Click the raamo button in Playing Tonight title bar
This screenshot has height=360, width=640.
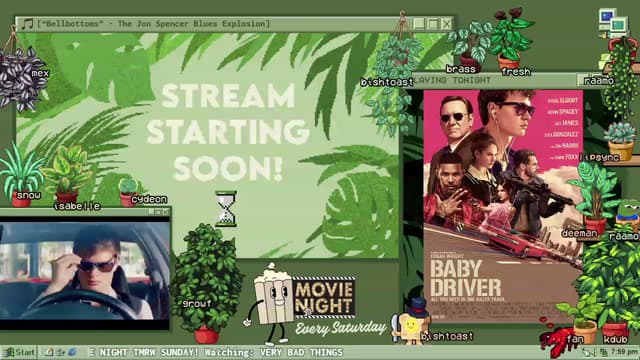tap(598, 80)
